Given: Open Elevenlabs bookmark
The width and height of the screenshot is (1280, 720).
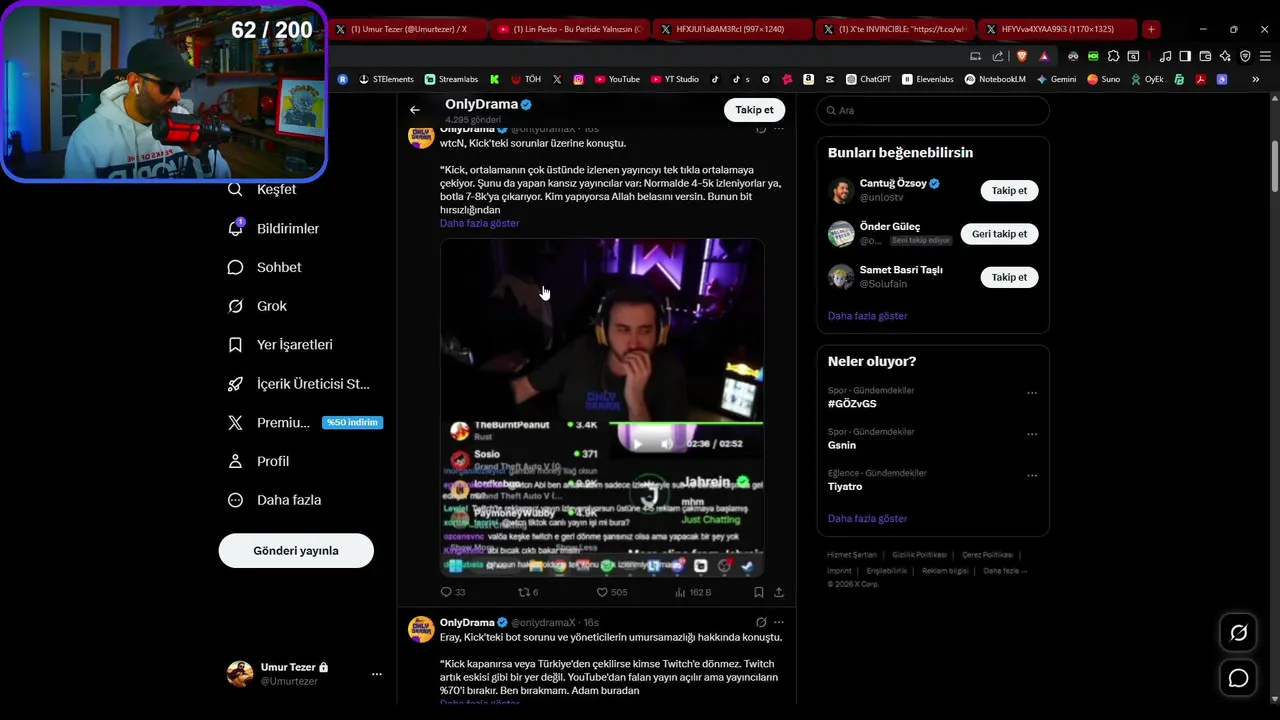Looking at the screenshot, I should point(928,79).
